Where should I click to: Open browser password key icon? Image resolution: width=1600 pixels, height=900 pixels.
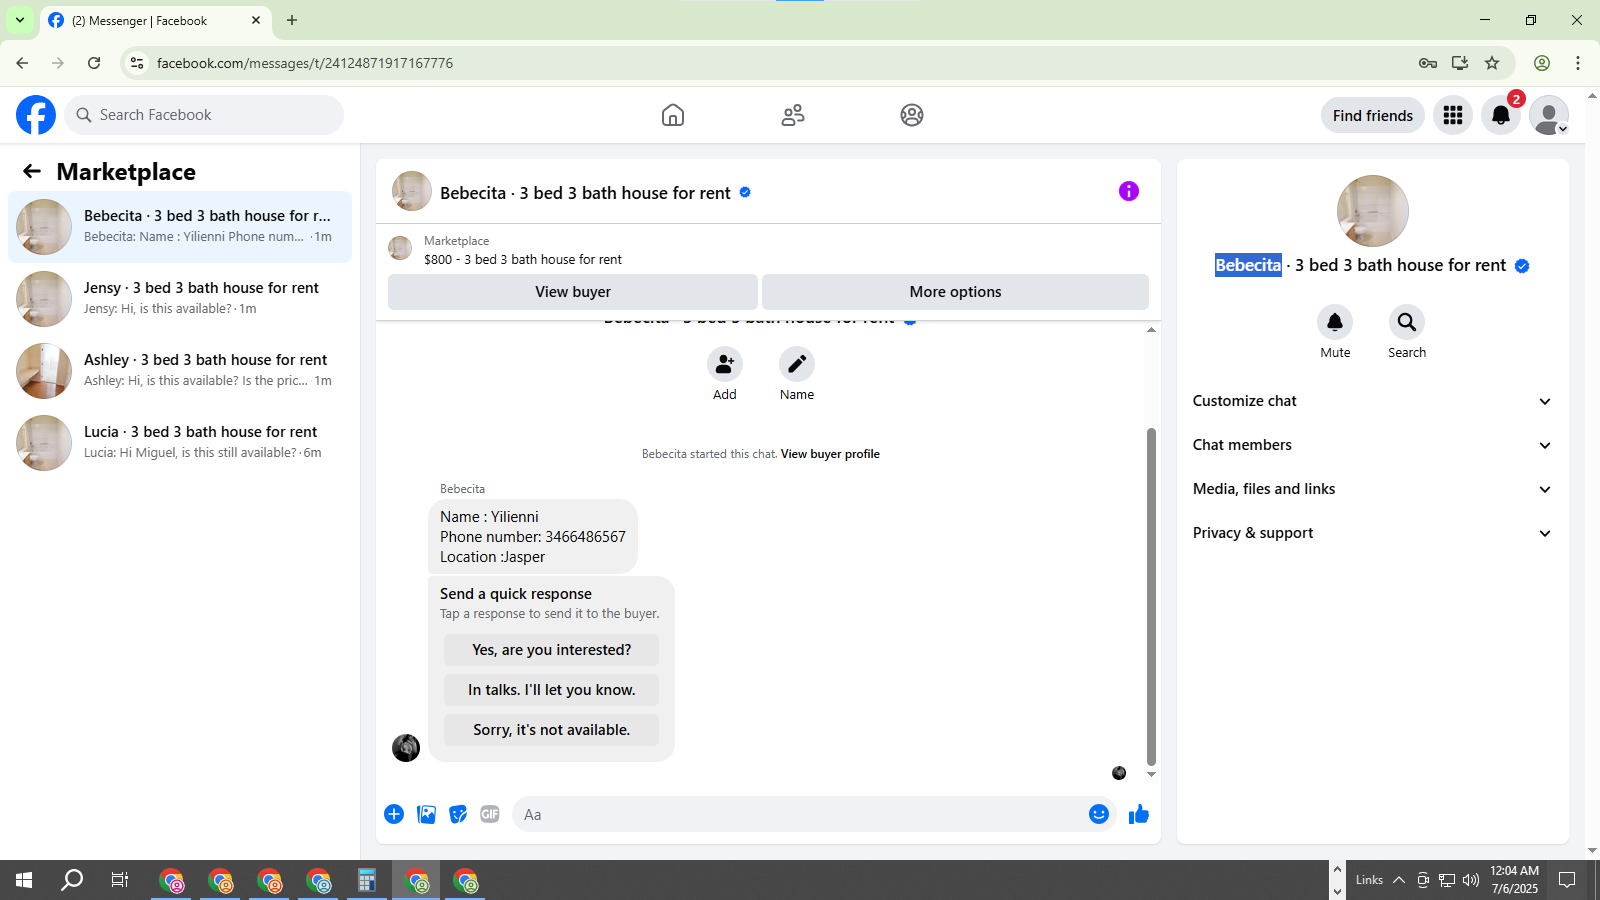click(1428, 63)
